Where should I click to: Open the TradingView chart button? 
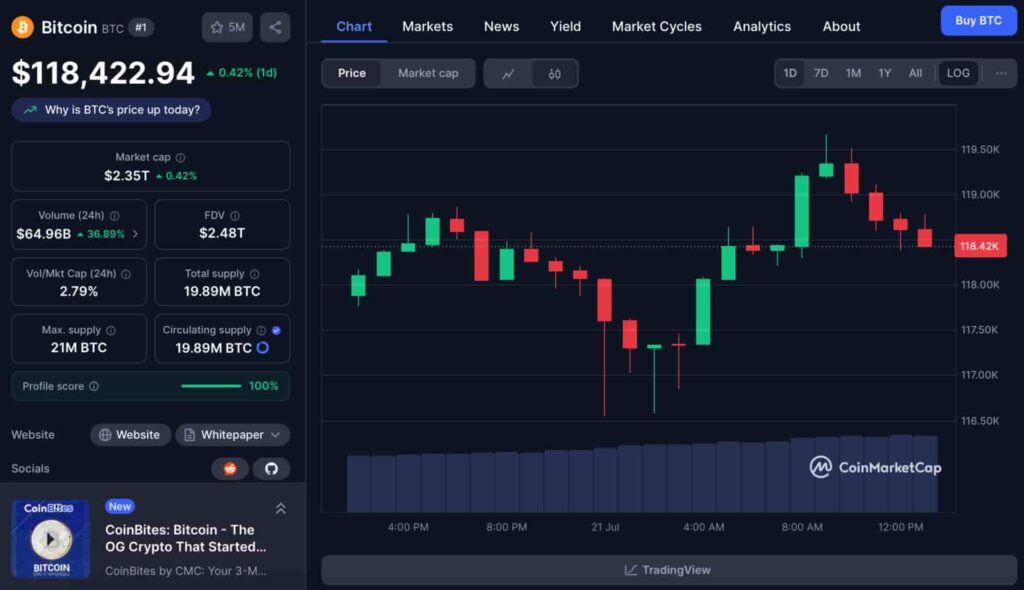coord(668,570)
